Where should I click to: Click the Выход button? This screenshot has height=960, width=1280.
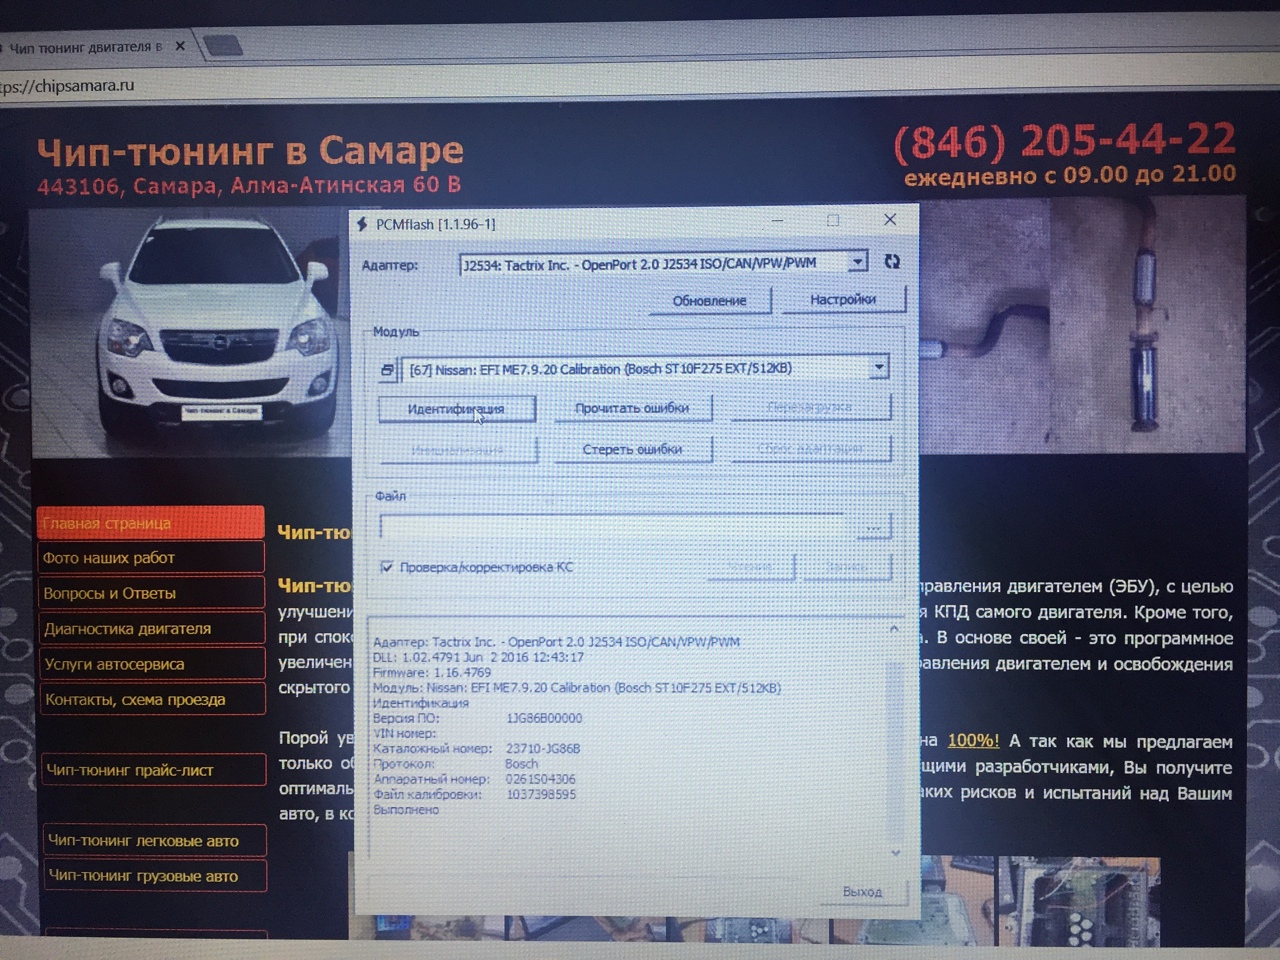click(x=862, y=891)
